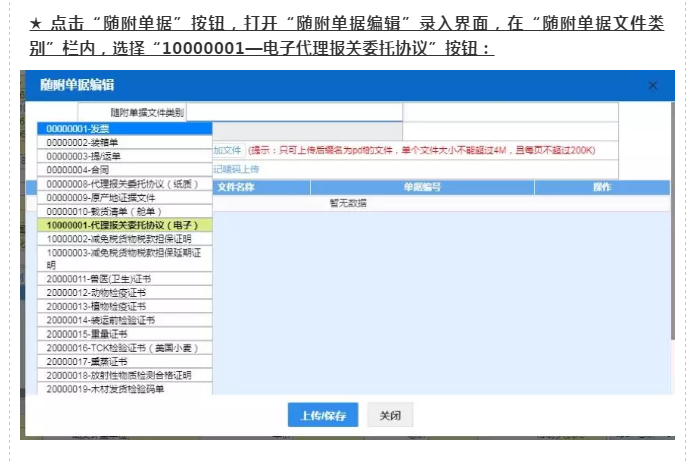Choose 10000002-减免税货物税款担保证明
Image resolution: width=698 pixels, height=464 pixels.
pos(124,240)
